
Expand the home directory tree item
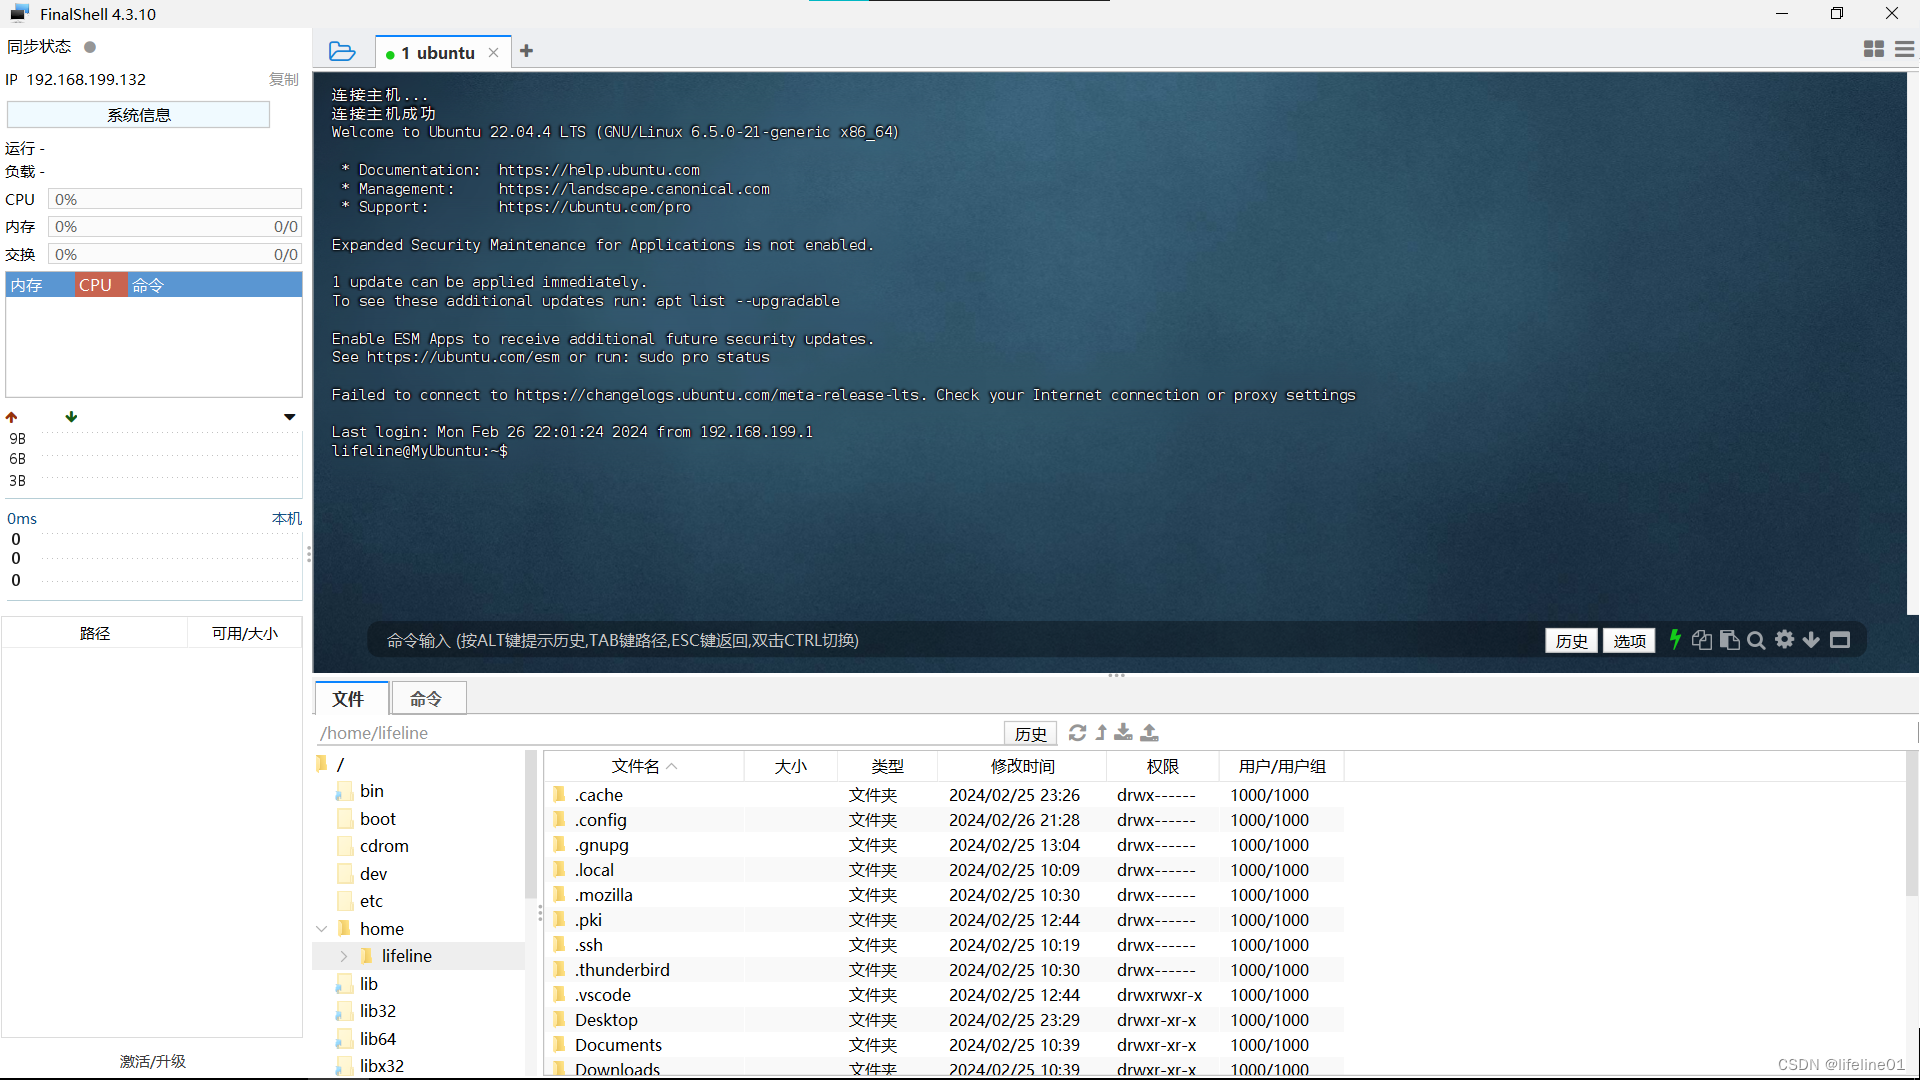[x=322, y=928]
